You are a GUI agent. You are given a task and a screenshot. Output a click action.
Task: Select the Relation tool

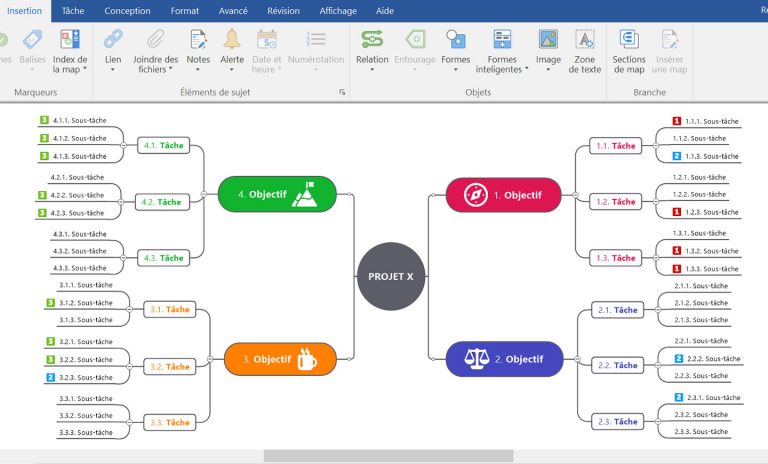[x=372, y=40]
